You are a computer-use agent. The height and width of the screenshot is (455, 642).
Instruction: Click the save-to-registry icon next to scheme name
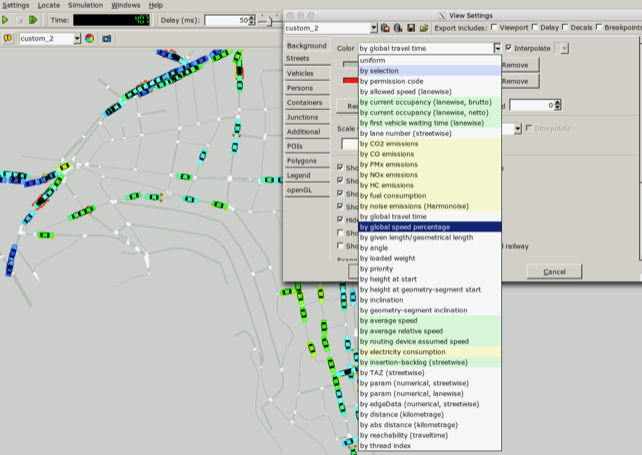pyautogui.click(x=387, y=28)
